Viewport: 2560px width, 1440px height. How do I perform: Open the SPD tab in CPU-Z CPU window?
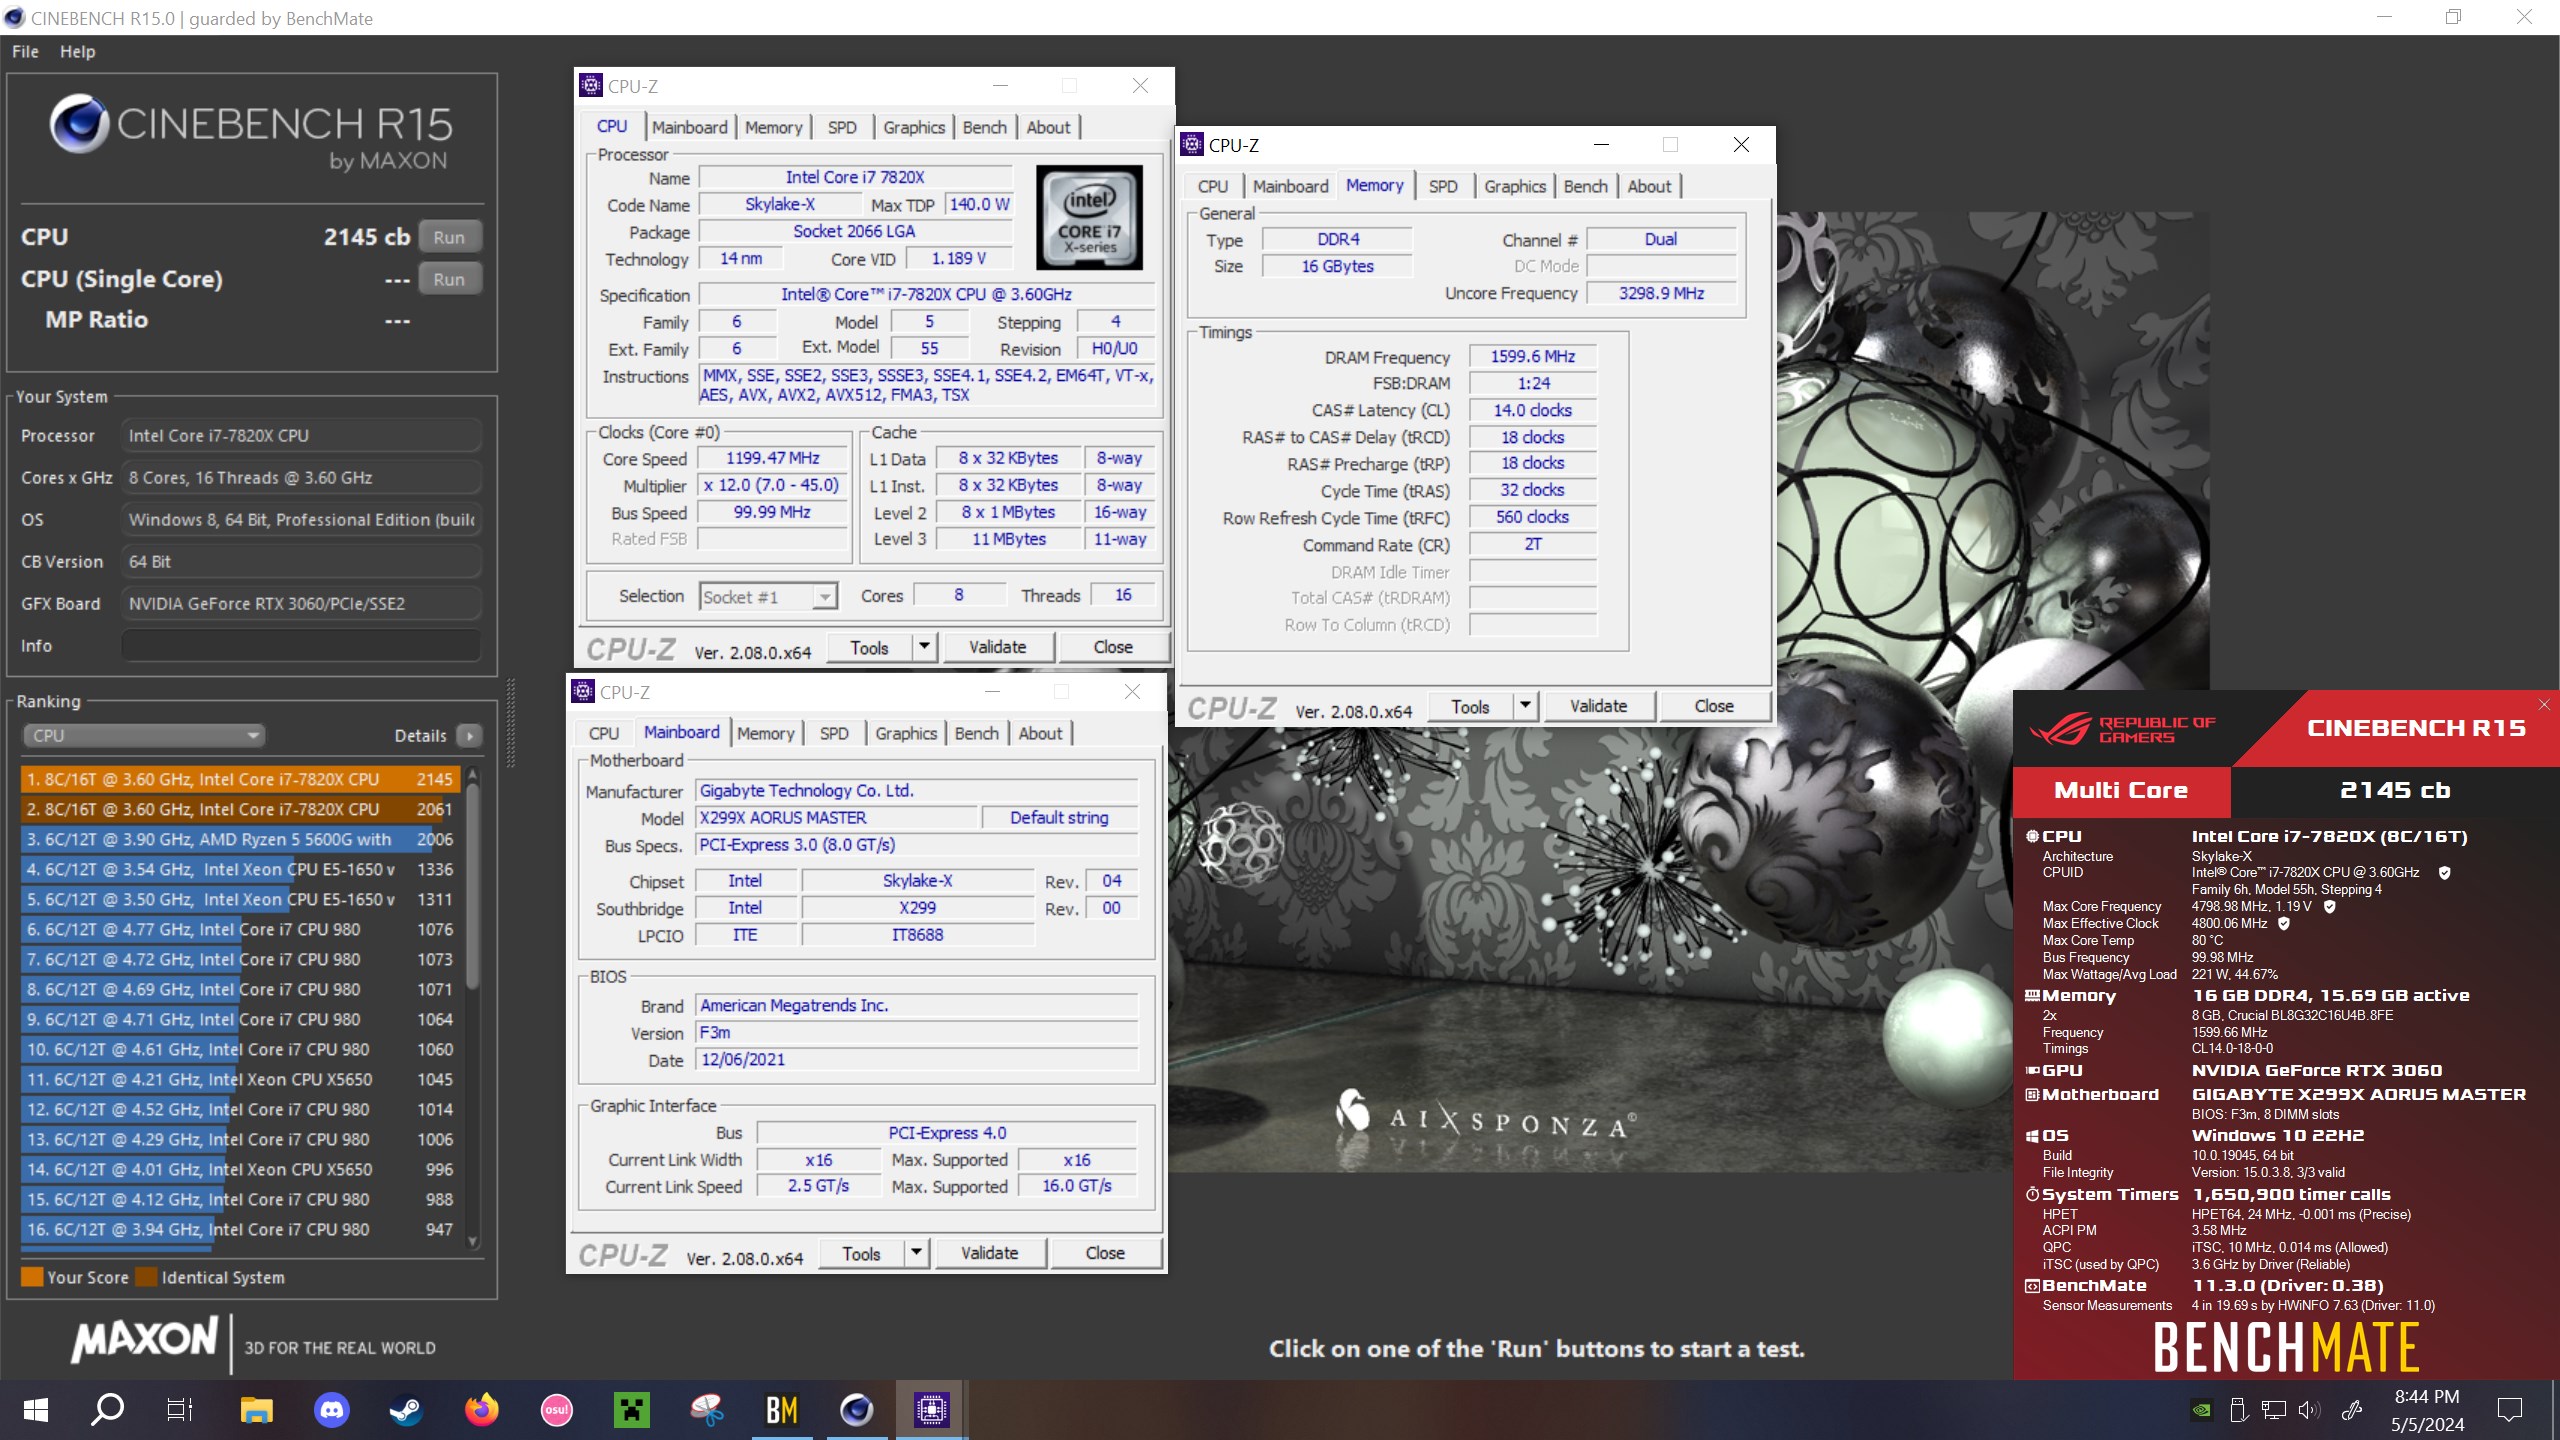tap(842, 127)
